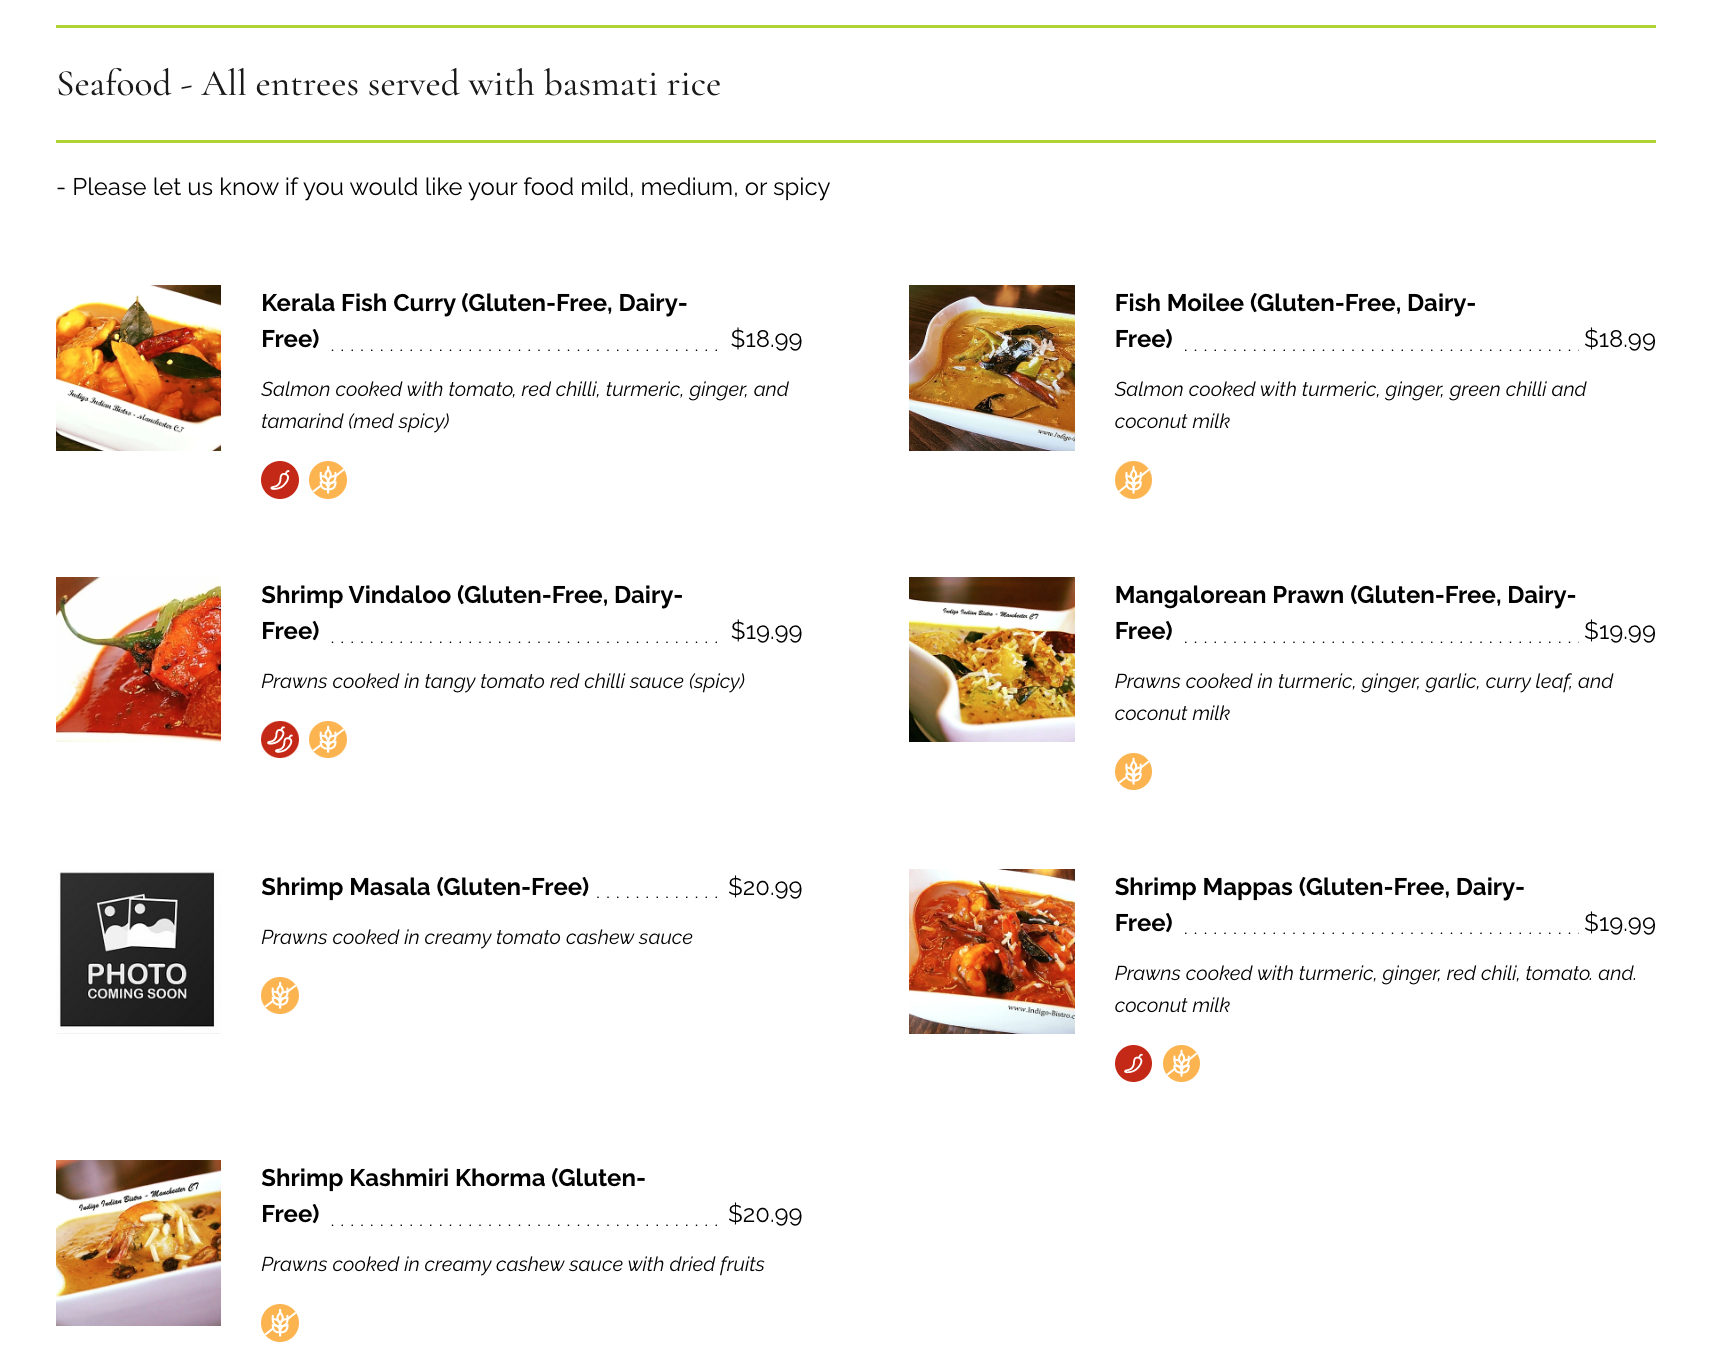The height and width of the screenshot is (1366, 1732).
Task: Click the Seafood section heading
Action: 388,84
